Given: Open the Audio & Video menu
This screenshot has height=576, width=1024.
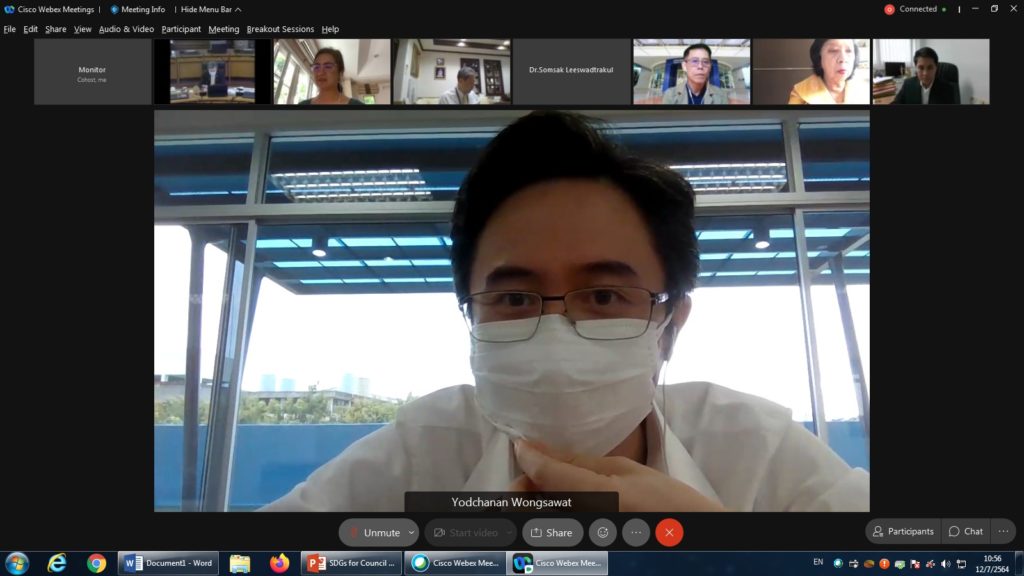Looking at the screenshot, I should [x=126, y=29].
